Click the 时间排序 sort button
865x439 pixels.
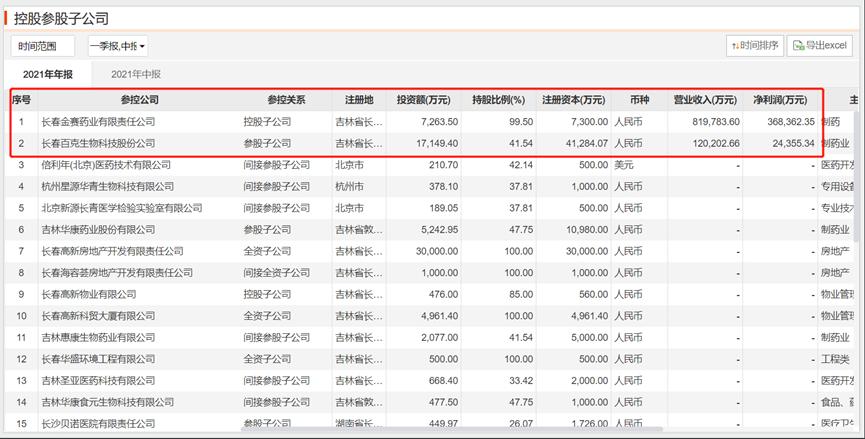(755, 46)
